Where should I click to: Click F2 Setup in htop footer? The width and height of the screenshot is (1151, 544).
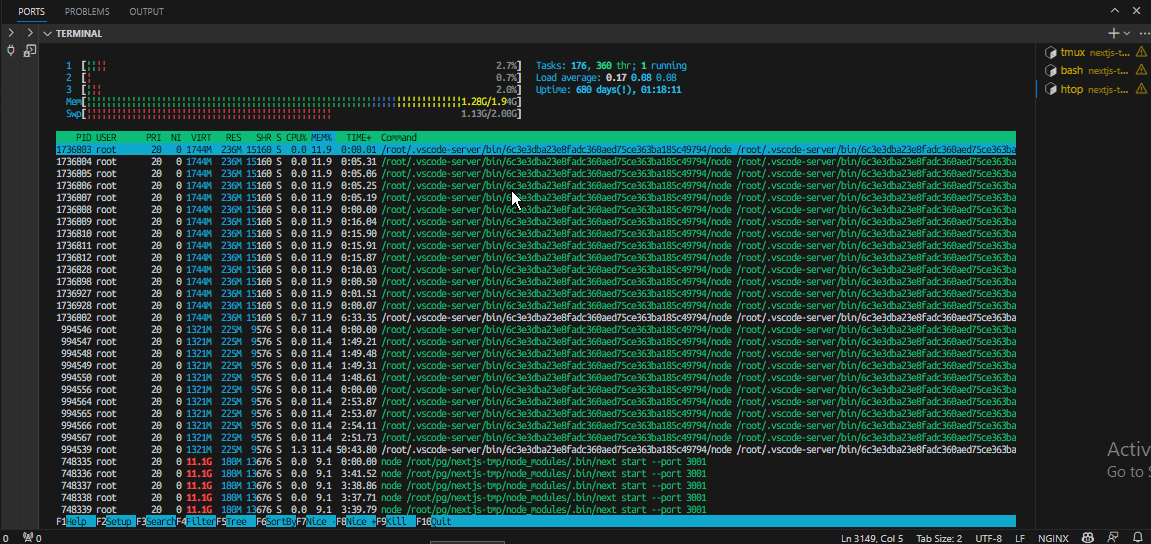115,521
